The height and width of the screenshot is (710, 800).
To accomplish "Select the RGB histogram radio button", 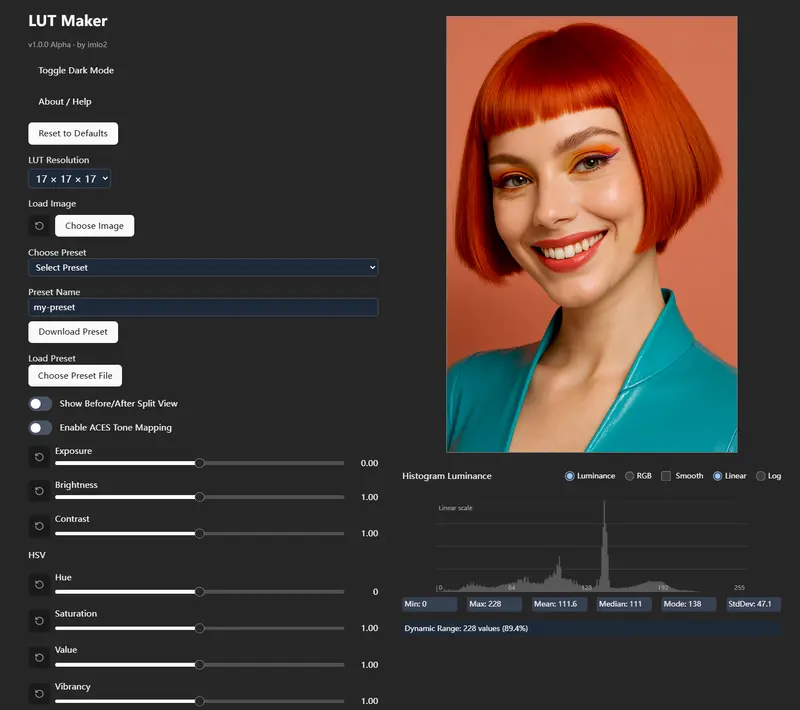I will coord(630,476).
